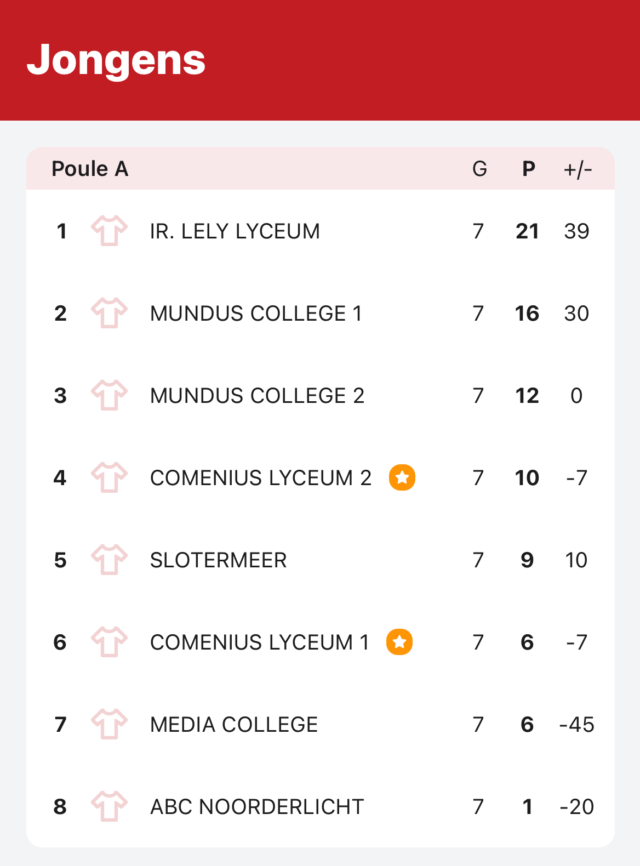Click the shirt icon beside MUNDUS COLLEGE 2
Screen dimensions: 640x866
109,395
